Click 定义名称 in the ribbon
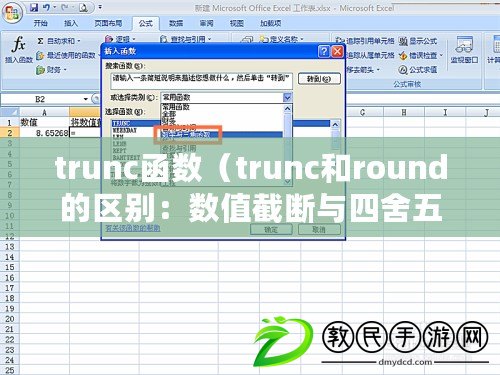This screenshot has width=500, height=375. click(282, 39)
